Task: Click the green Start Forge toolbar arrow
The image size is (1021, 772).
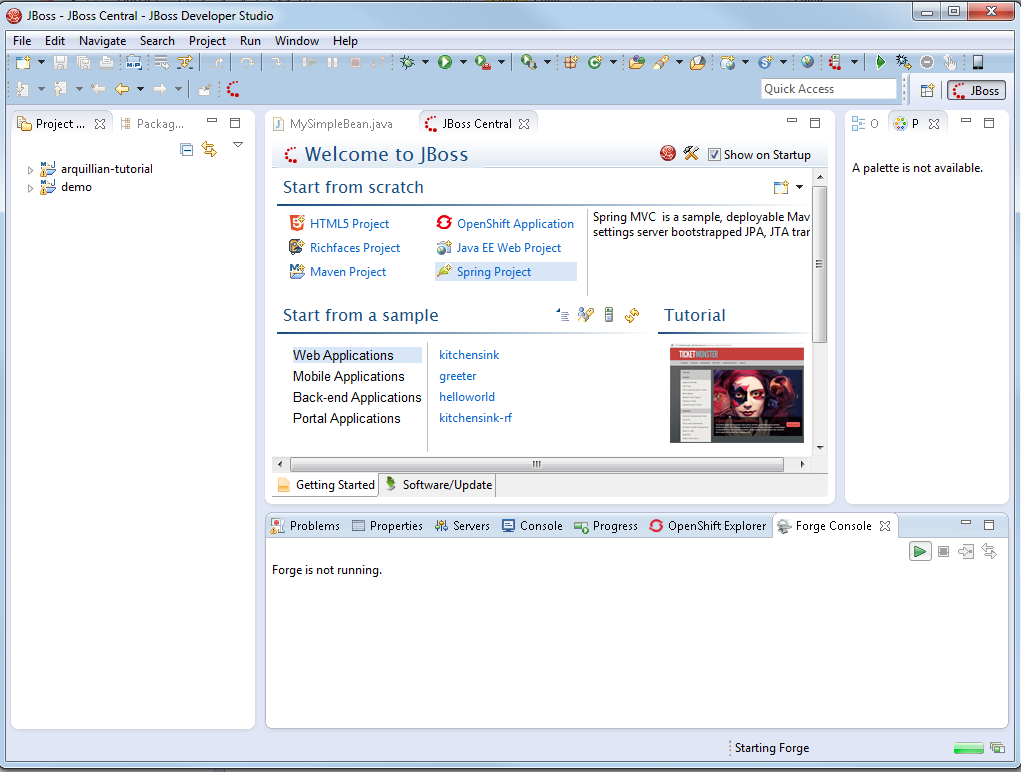Action: tap(880, 62)
